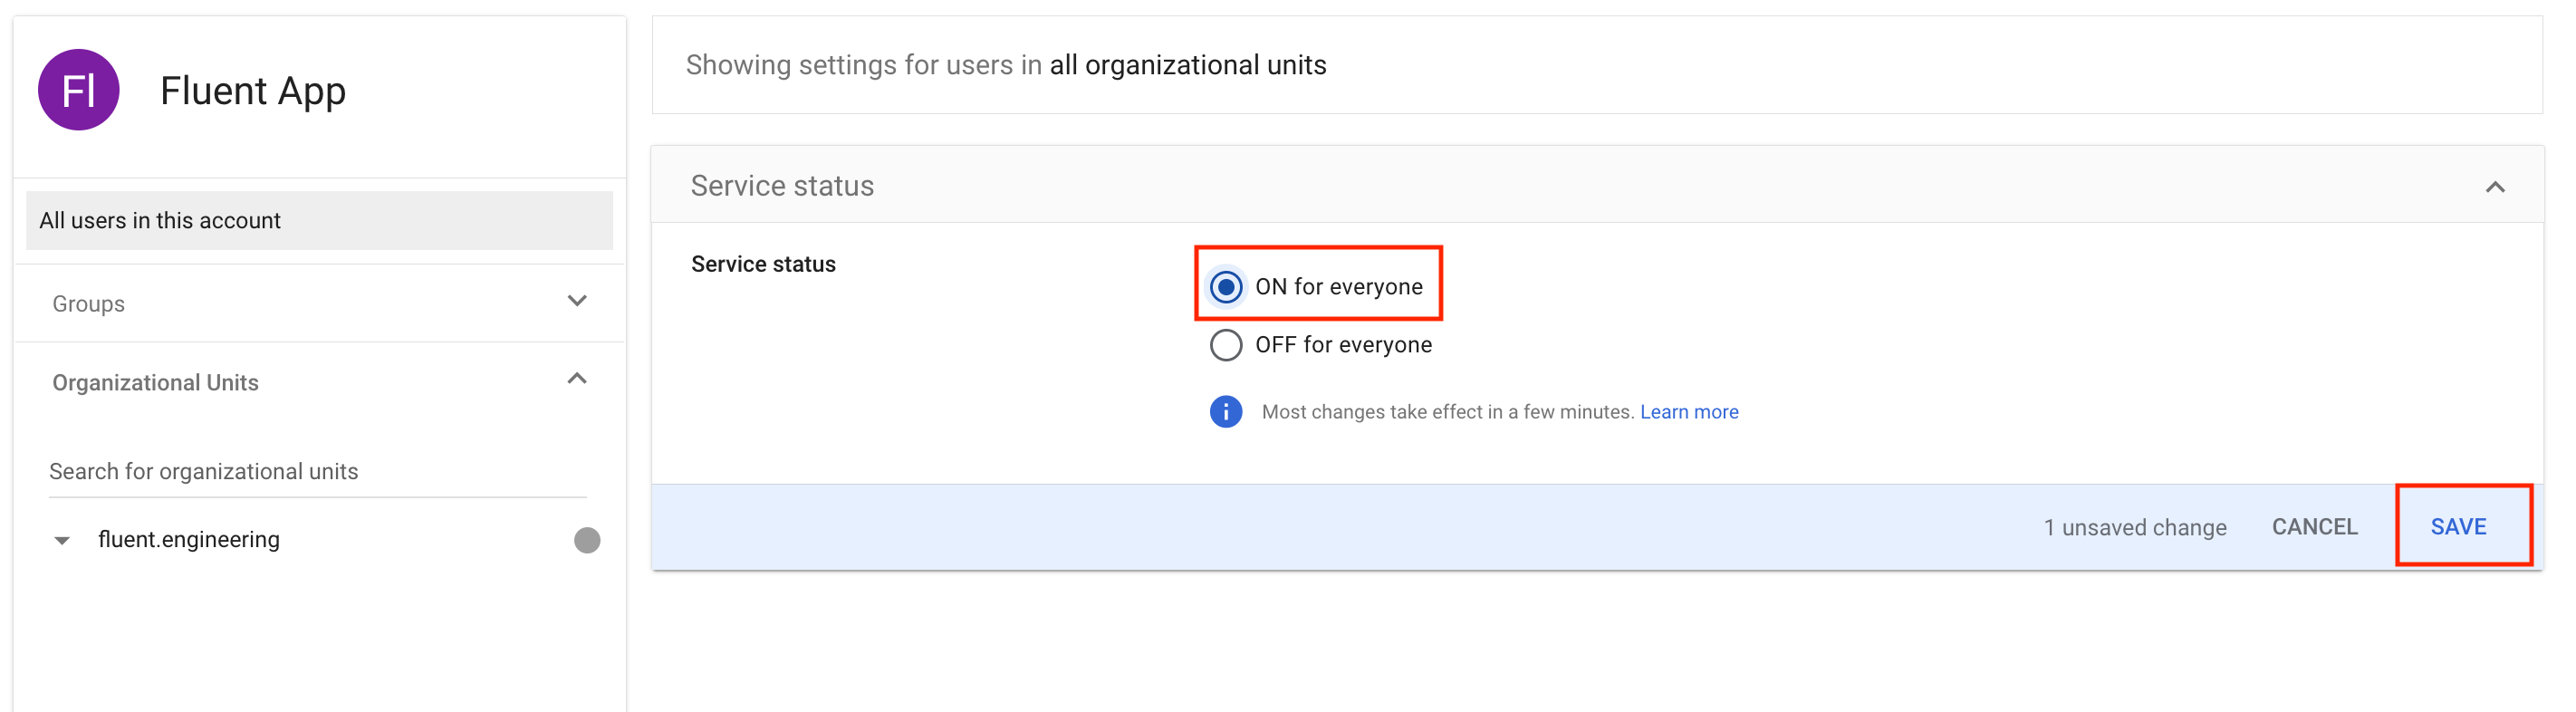Collapse the fluent.engineering tree arrow
The image size is (2576, 712).
(x=62, y=540)
